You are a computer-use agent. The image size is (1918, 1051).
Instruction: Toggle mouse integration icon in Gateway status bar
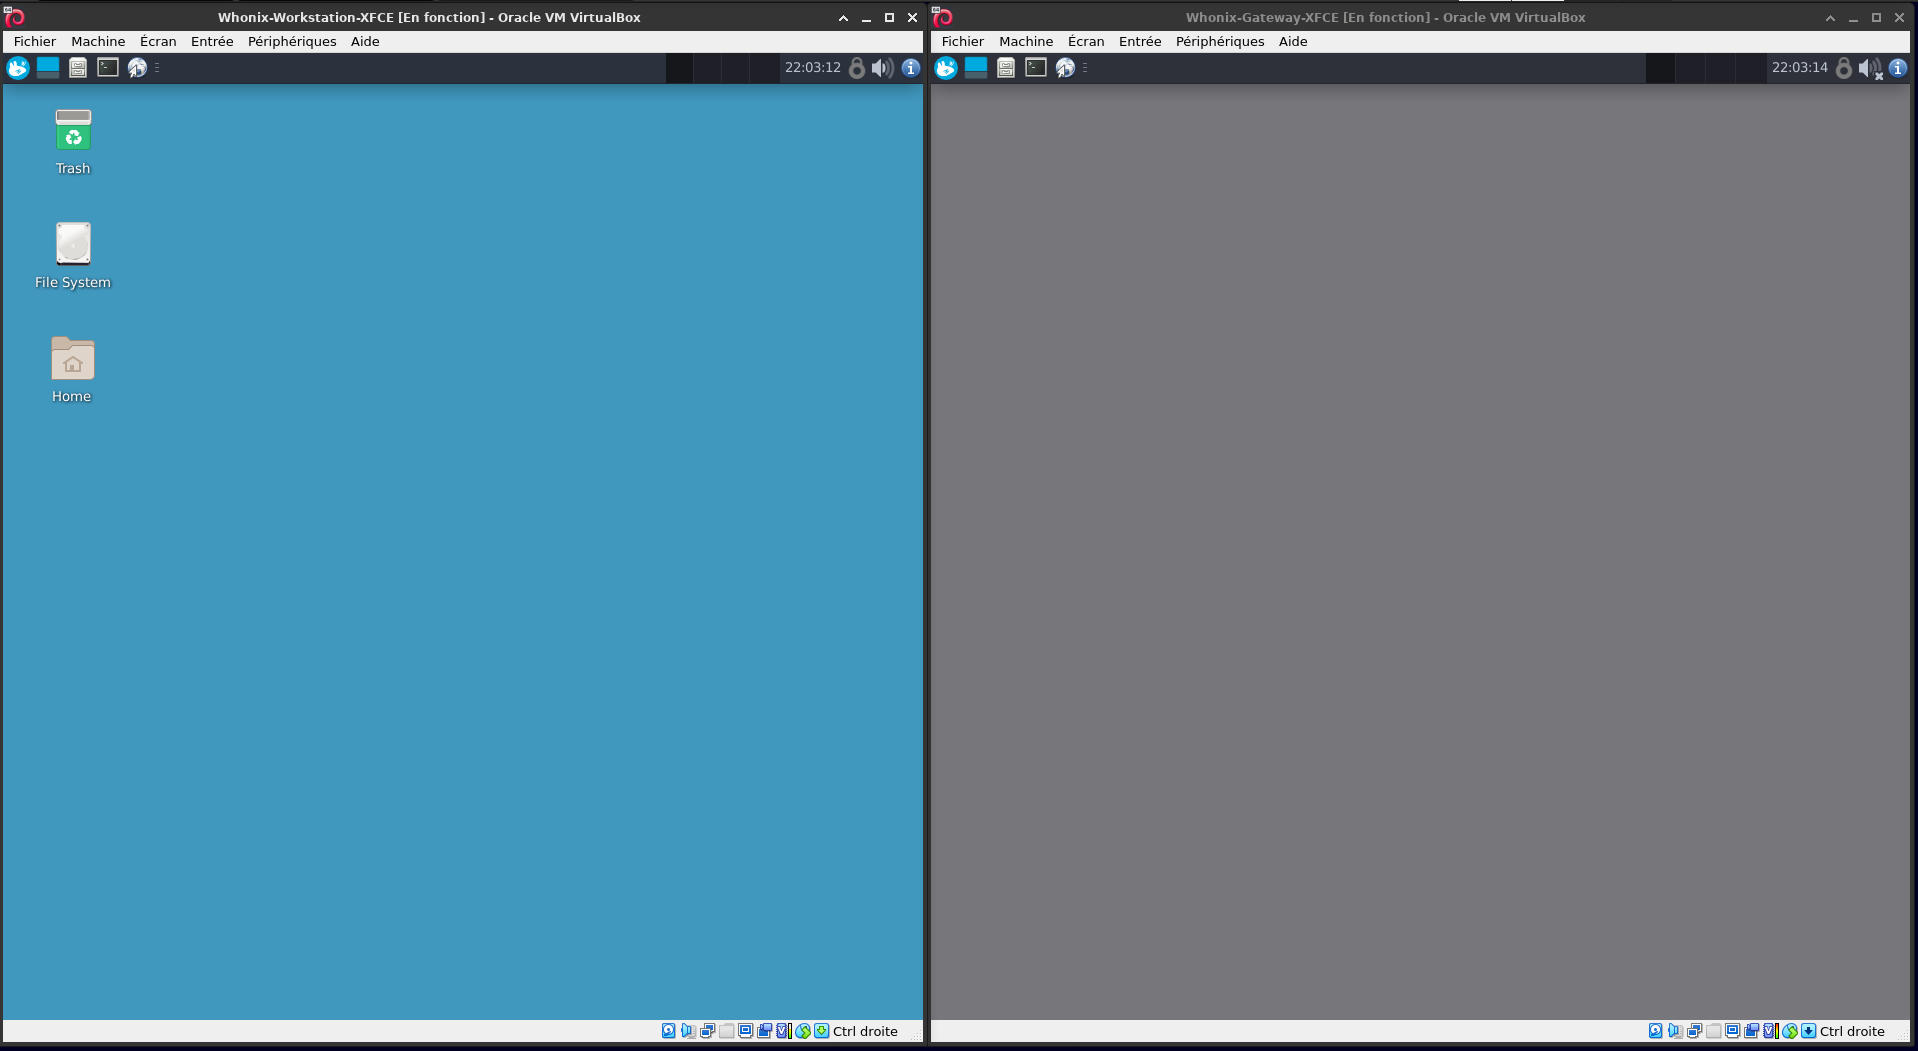tap(1790, 1031)
